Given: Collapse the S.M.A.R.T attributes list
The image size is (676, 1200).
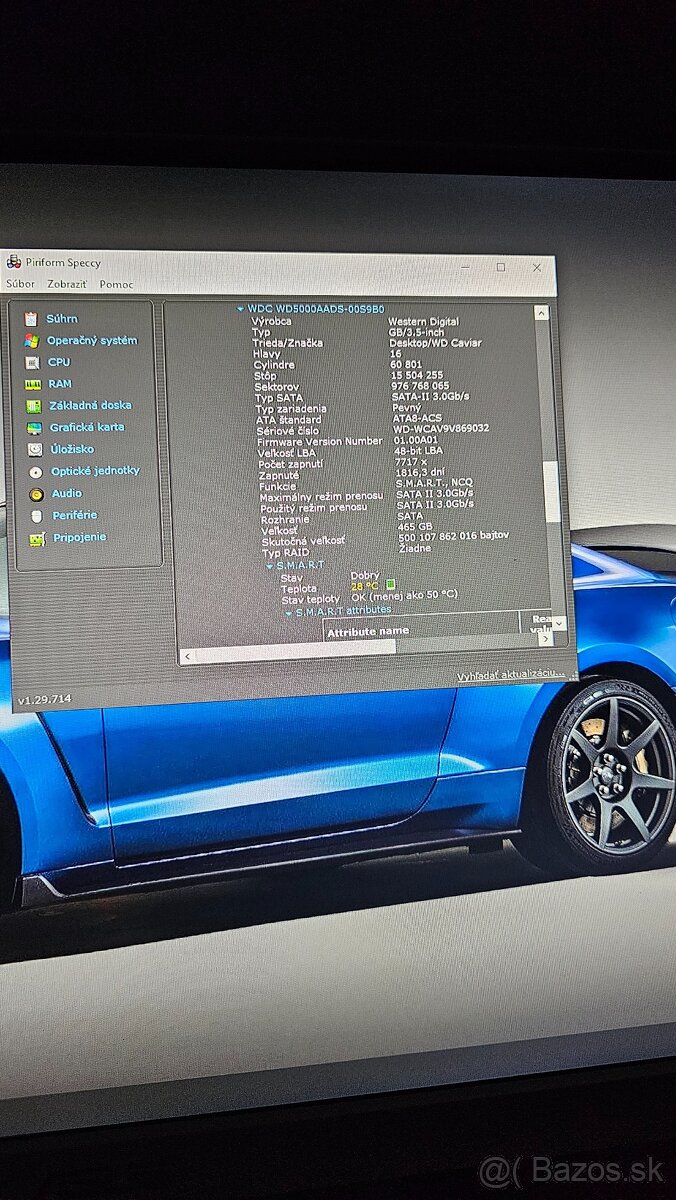Looking at the screenshot, I should [x=288, y=611].
